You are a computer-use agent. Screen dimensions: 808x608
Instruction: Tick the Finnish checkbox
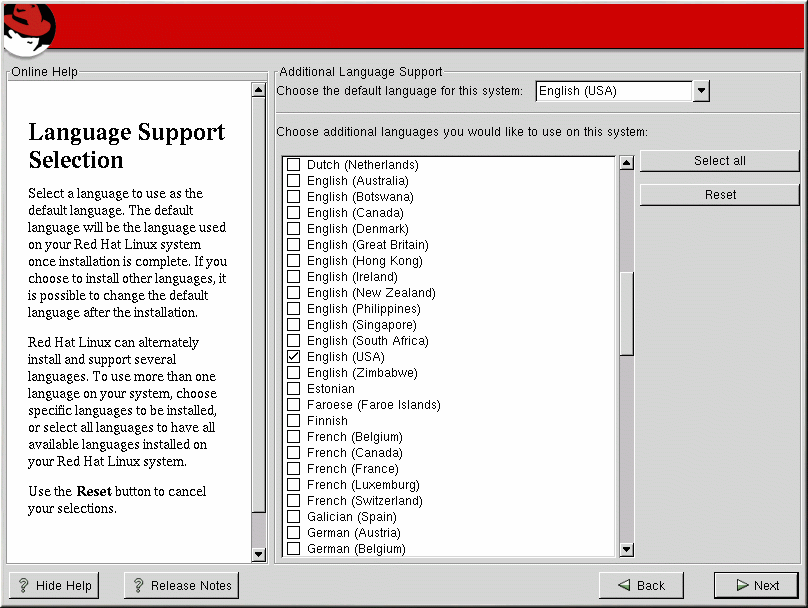point(293,420)
